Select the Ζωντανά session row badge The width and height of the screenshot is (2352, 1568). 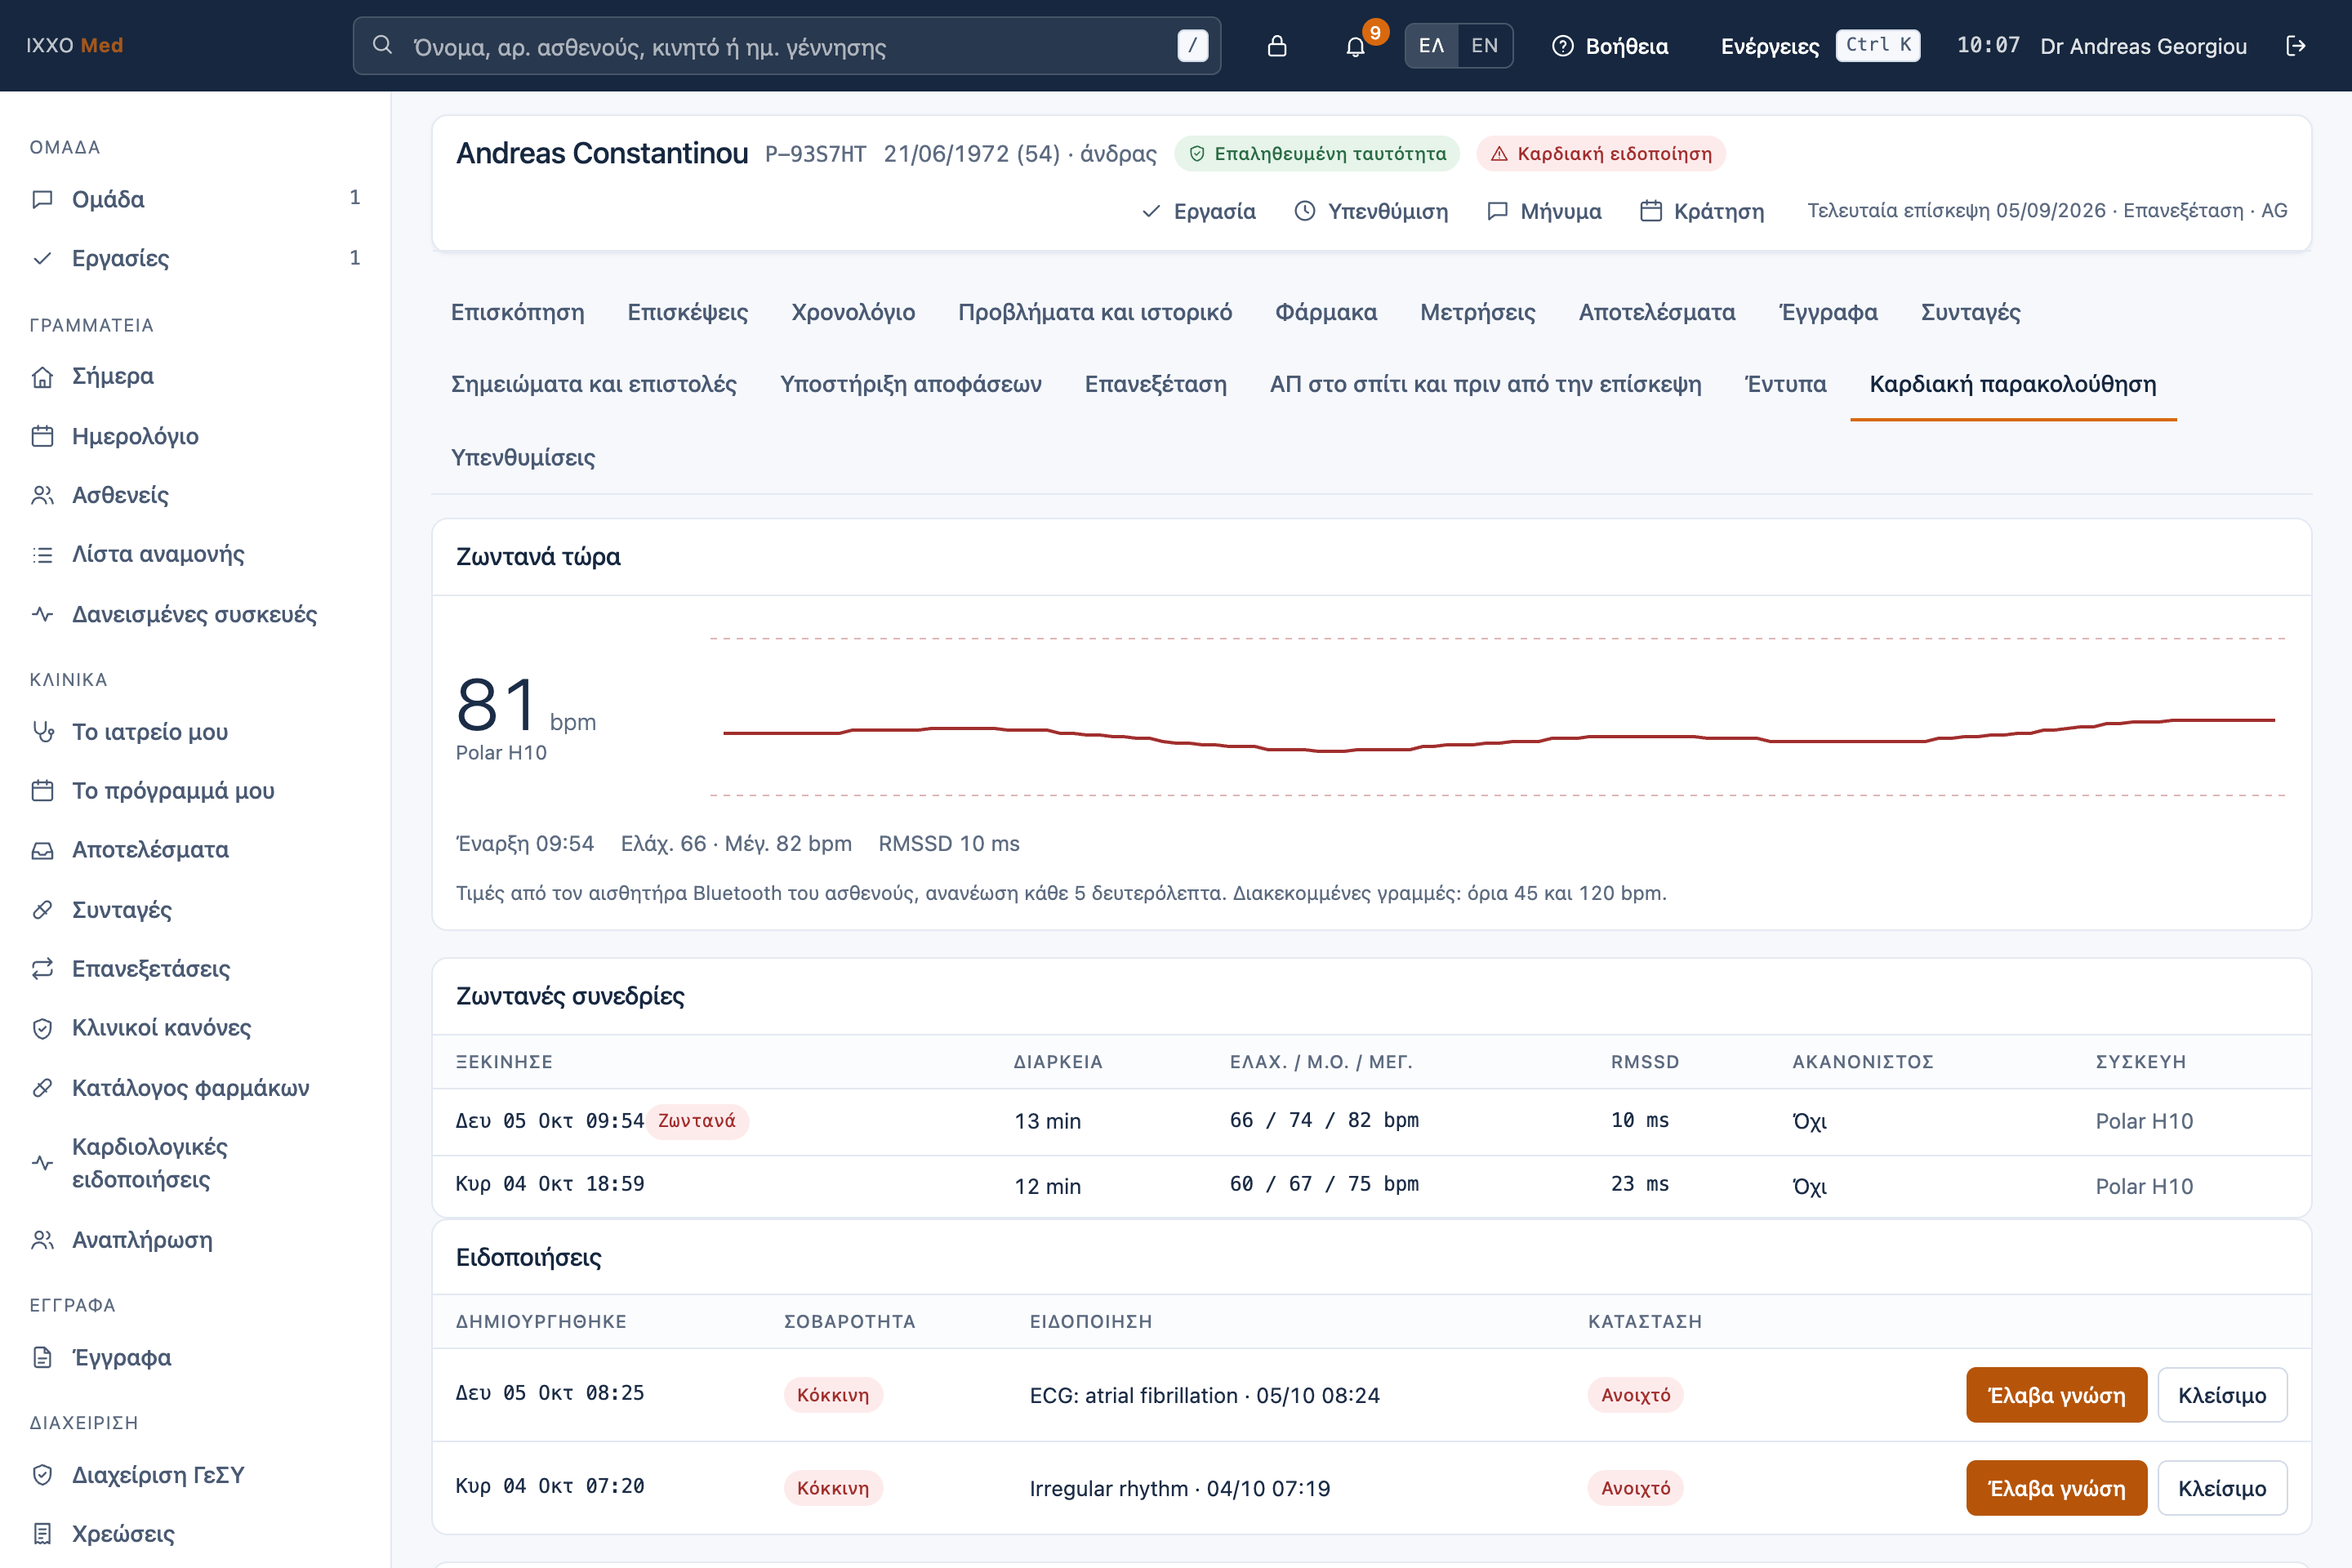(x=697, y=1121)
